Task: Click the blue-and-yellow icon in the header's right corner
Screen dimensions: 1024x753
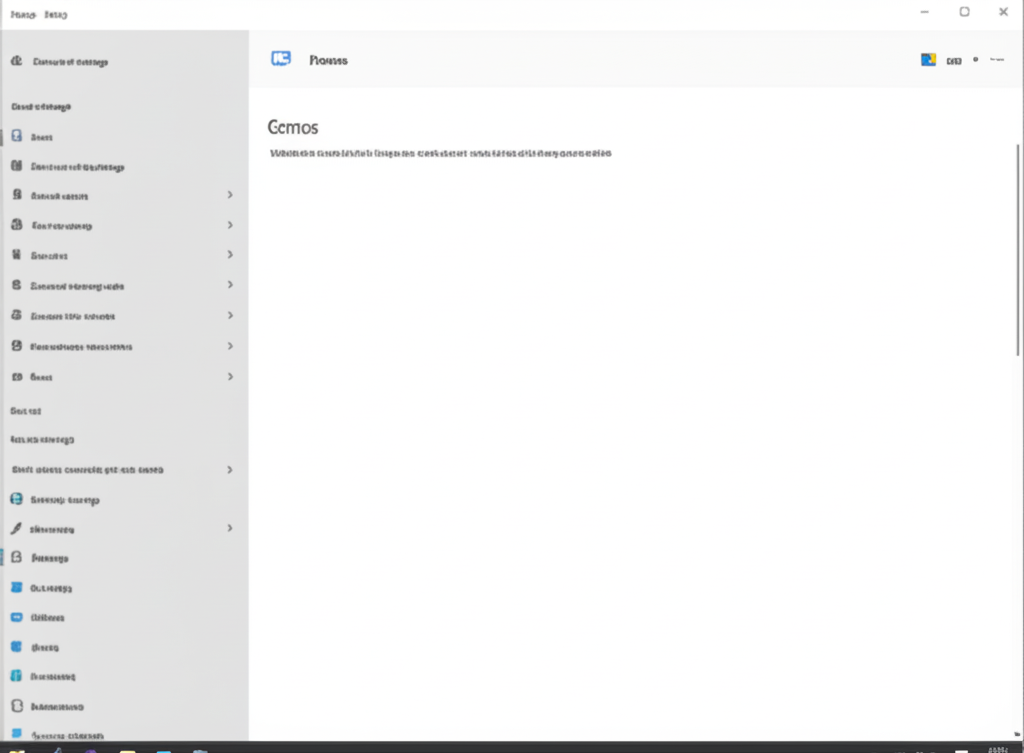Action: [x=928, y=60]
